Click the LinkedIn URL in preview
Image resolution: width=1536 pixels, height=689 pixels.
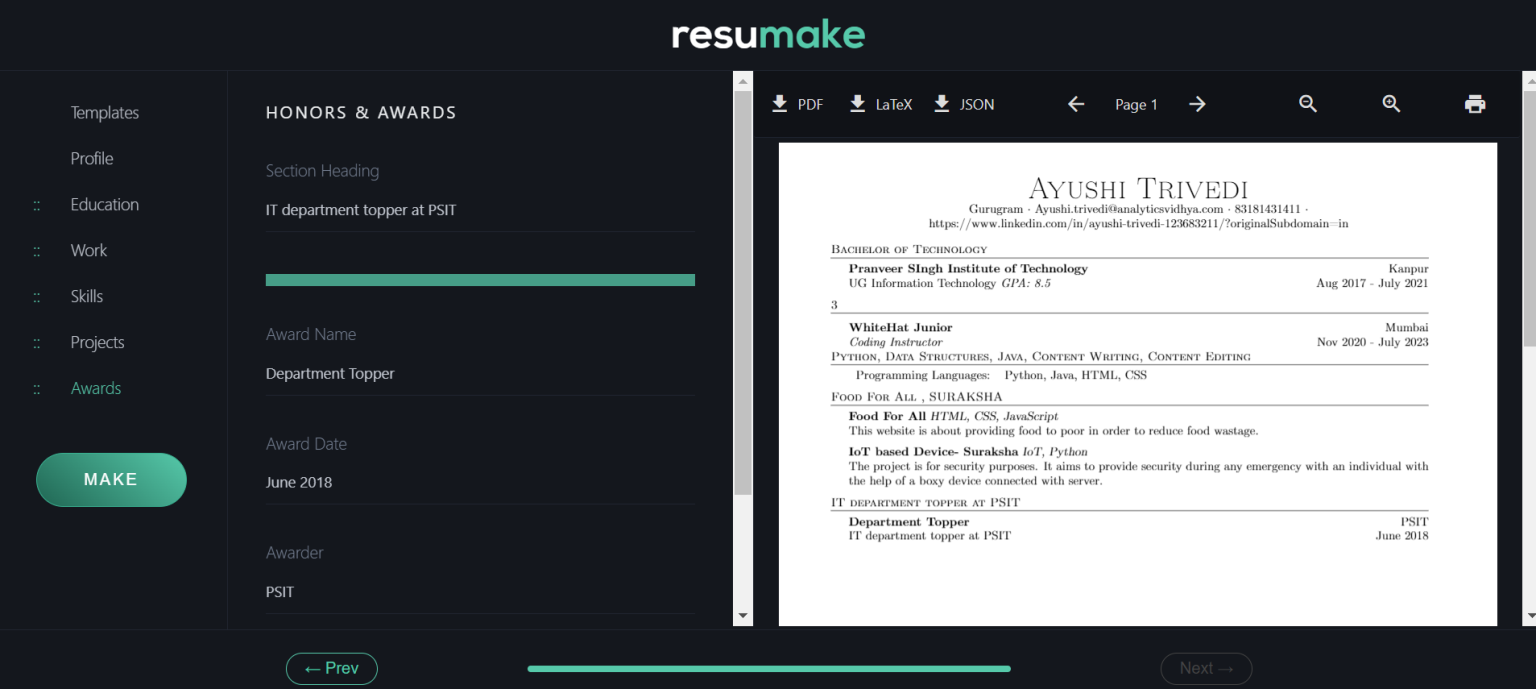coord(1138,224)
